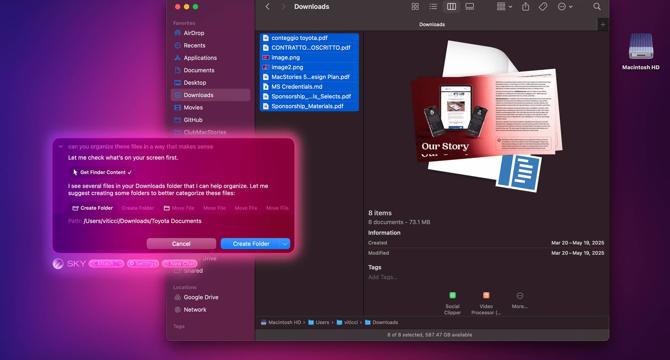Image resolution: width=670 pixels, height=360 pixels.
Task: Switch Finder to icon view
Action: pyautogui.click(x=415, y=6)
